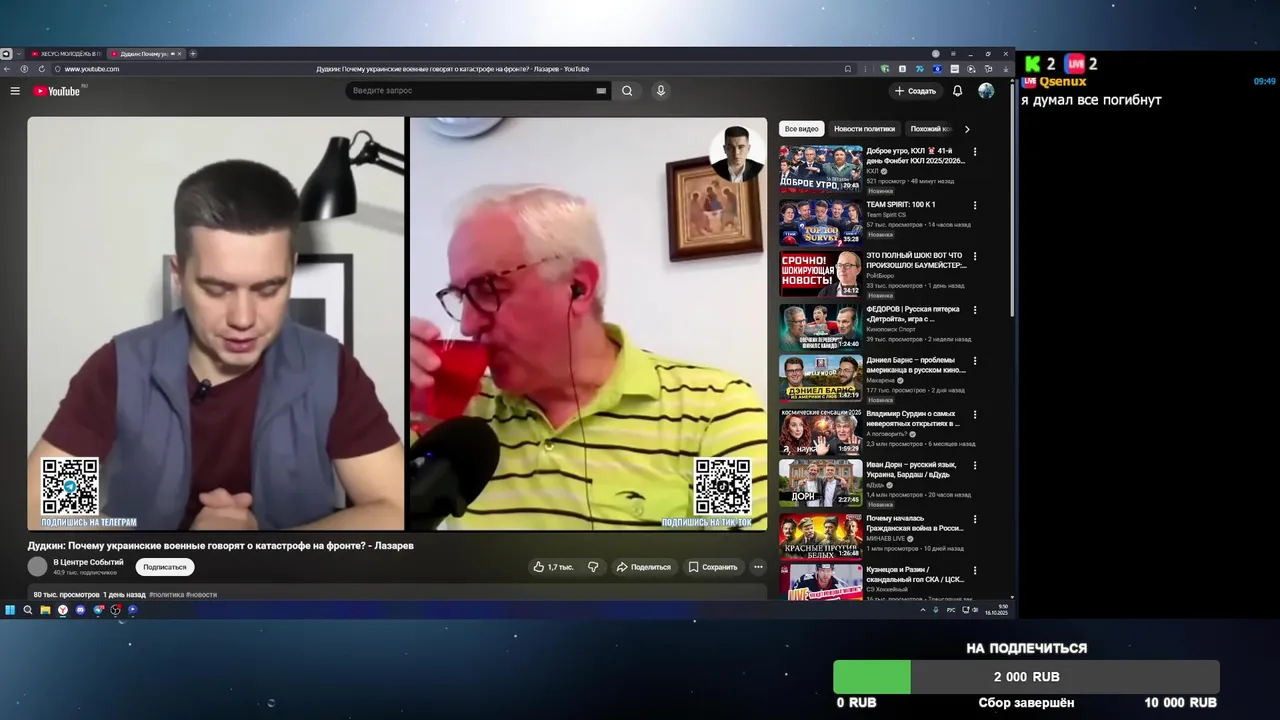
Task: Subscribe with the Подписаться button
Action: click(165, 567)
